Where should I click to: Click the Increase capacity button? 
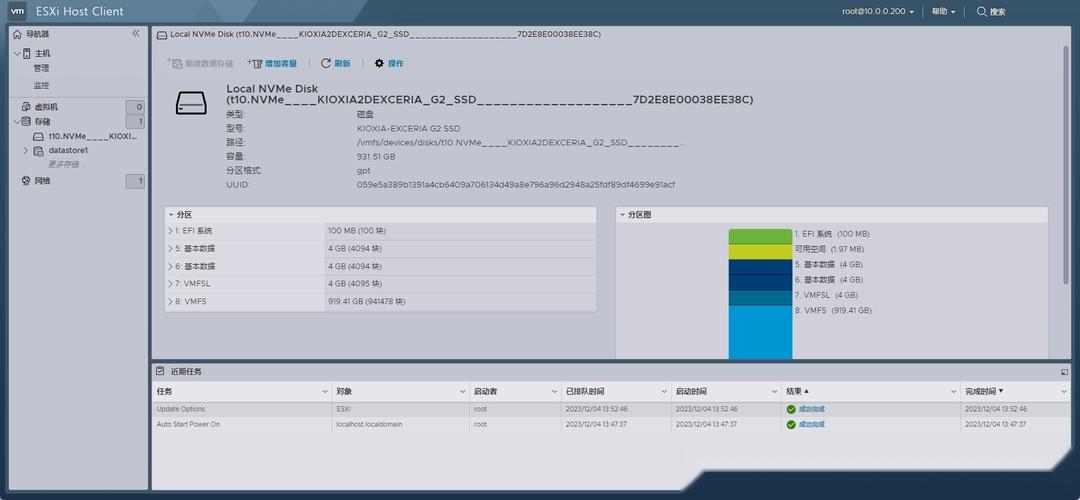coord(272,63)
